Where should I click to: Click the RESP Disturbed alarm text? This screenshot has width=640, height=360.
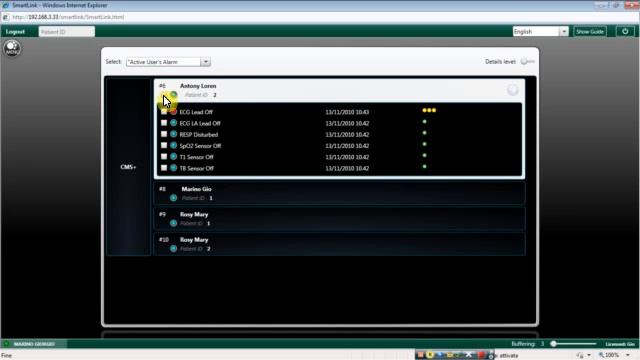pyautogui.click(x=199, y=135)
